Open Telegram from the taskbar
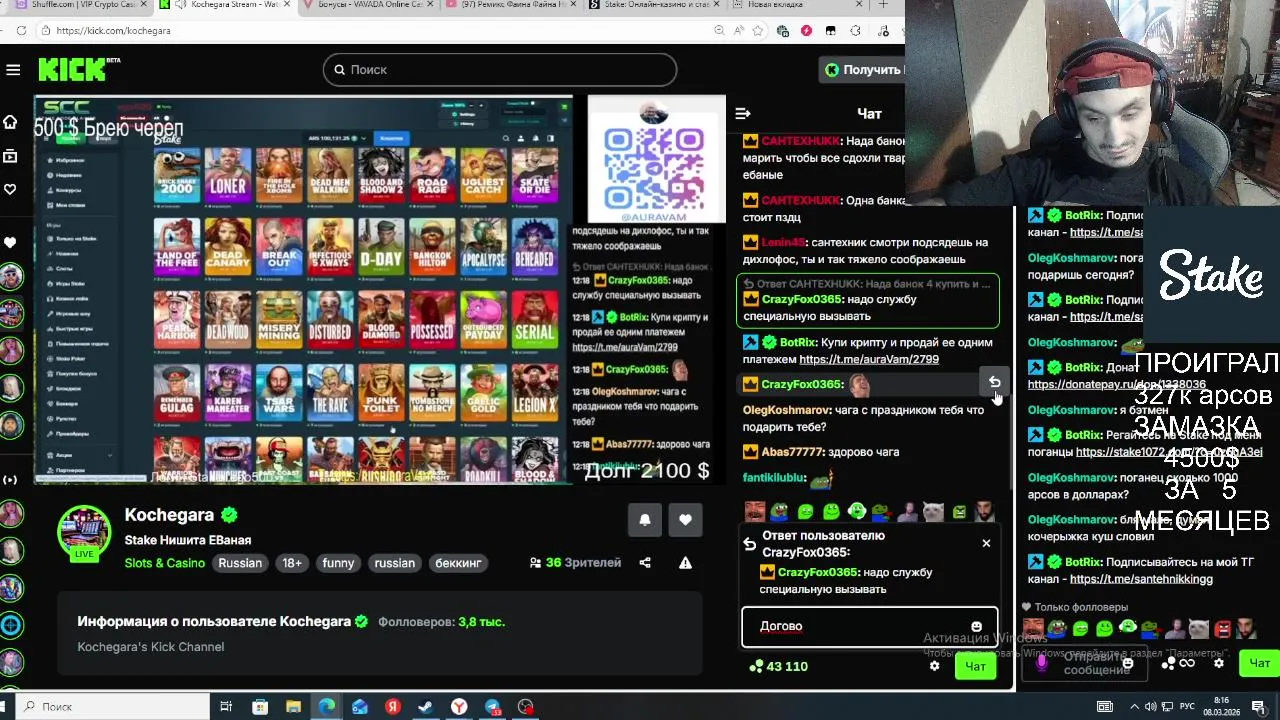Screen dimensions: 1280x720 (492, 706)
